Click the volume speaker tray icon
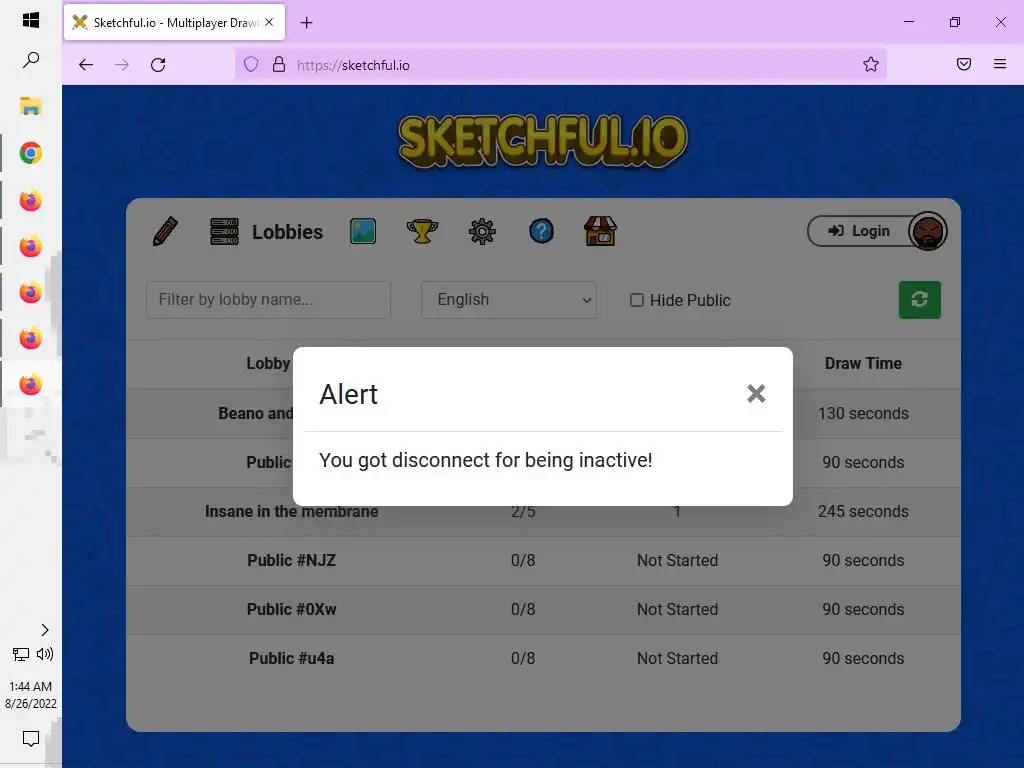 click(x=45, y=654)
